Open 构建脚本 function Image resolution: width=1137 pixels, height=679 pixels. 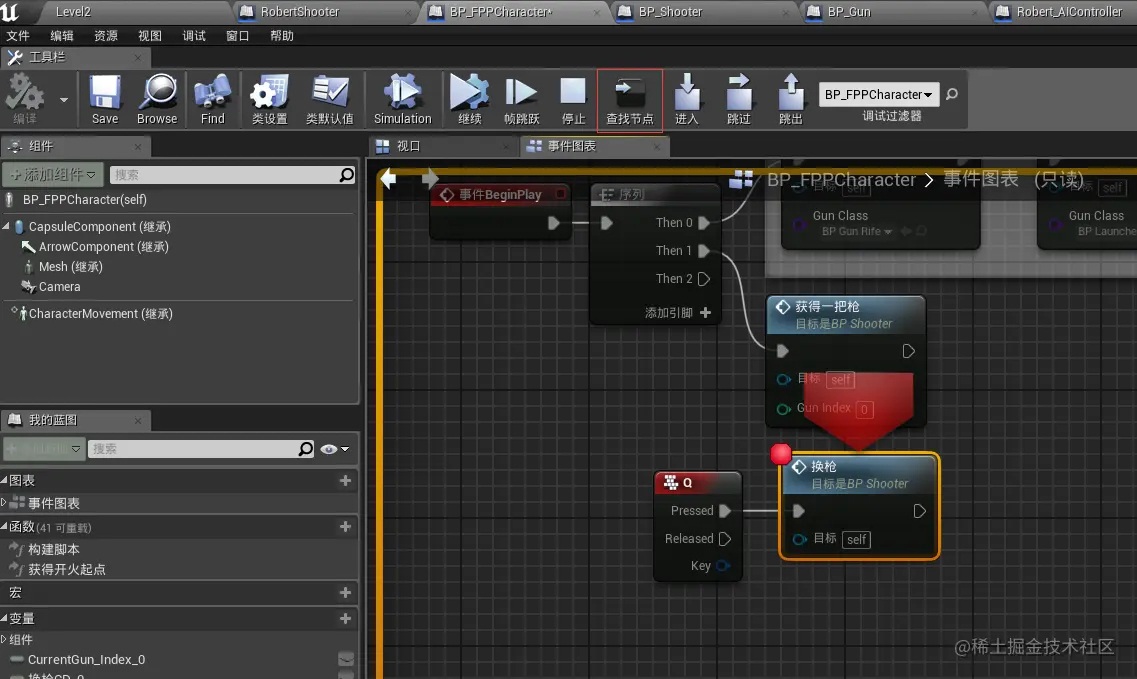click(x=54, y=549)
